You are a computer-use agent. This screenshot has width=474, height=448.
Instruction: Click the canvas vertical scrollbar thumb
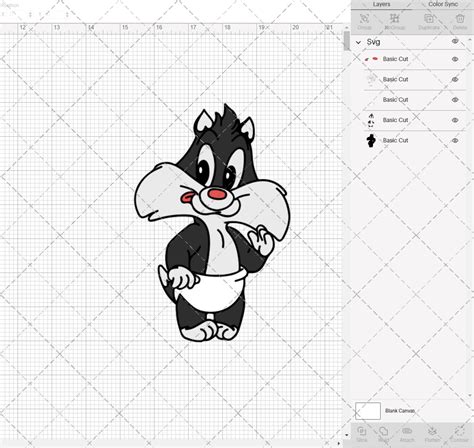coord(347,40)
